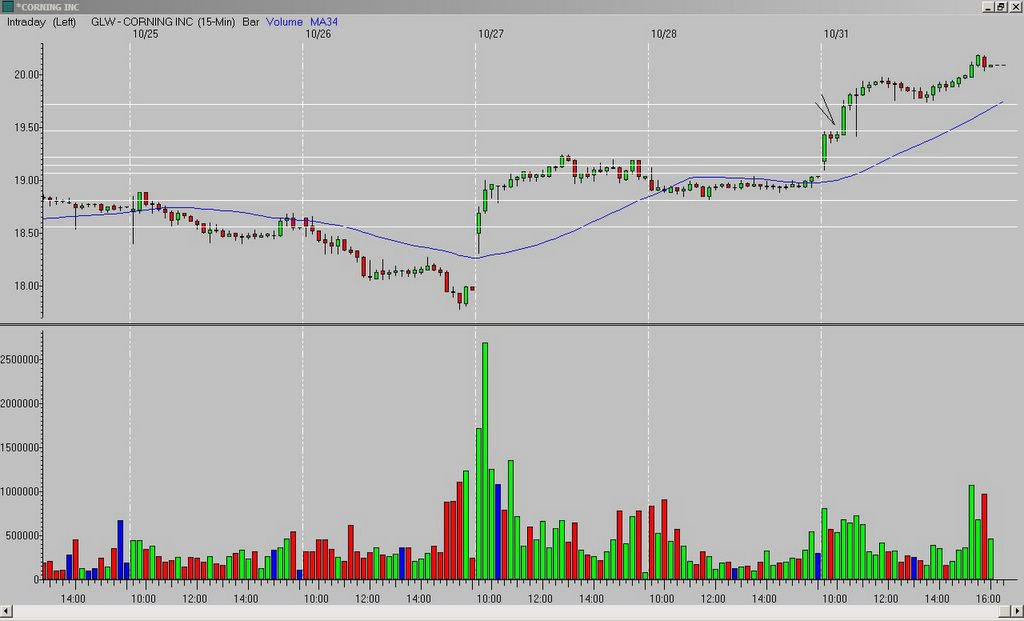Click the 16:00 time axis label
1024x621 pixels.
point(989,599)
